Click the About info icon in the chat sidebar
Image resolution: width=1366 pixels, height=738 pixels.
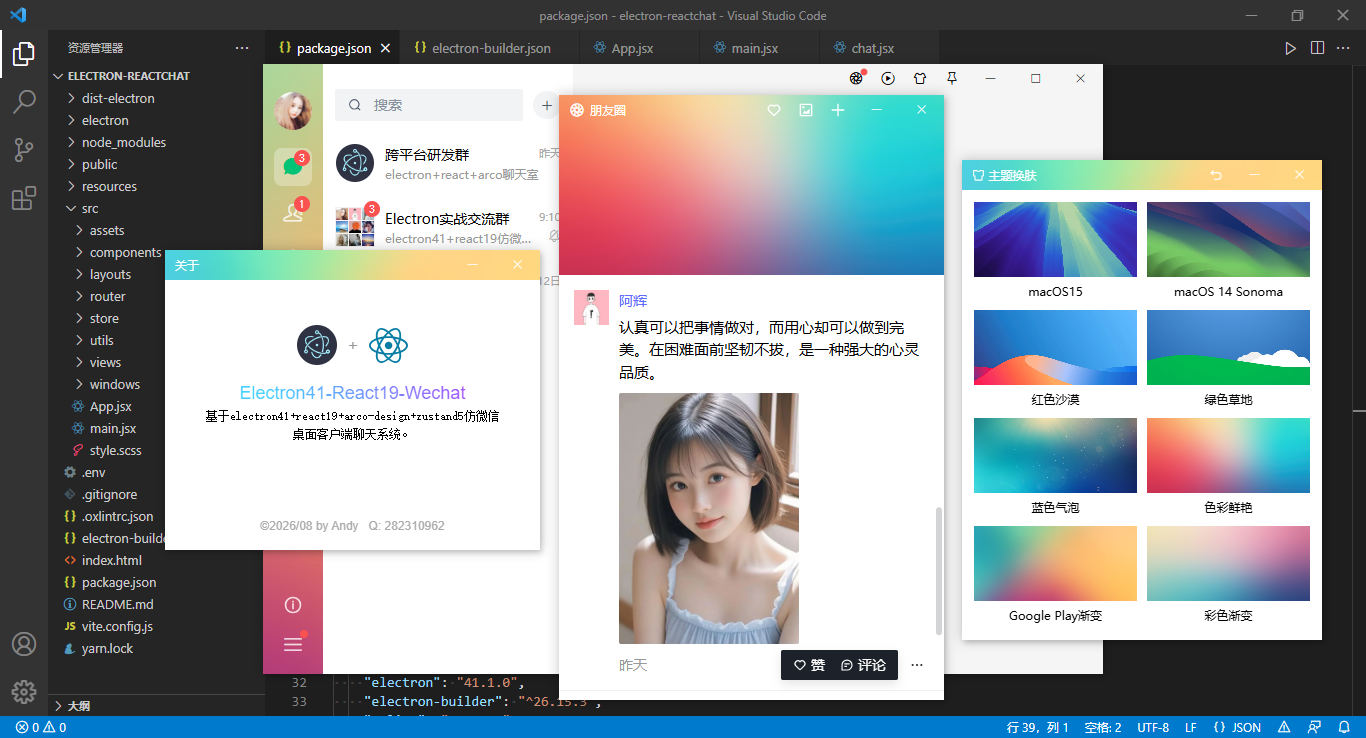click(293, 605)
